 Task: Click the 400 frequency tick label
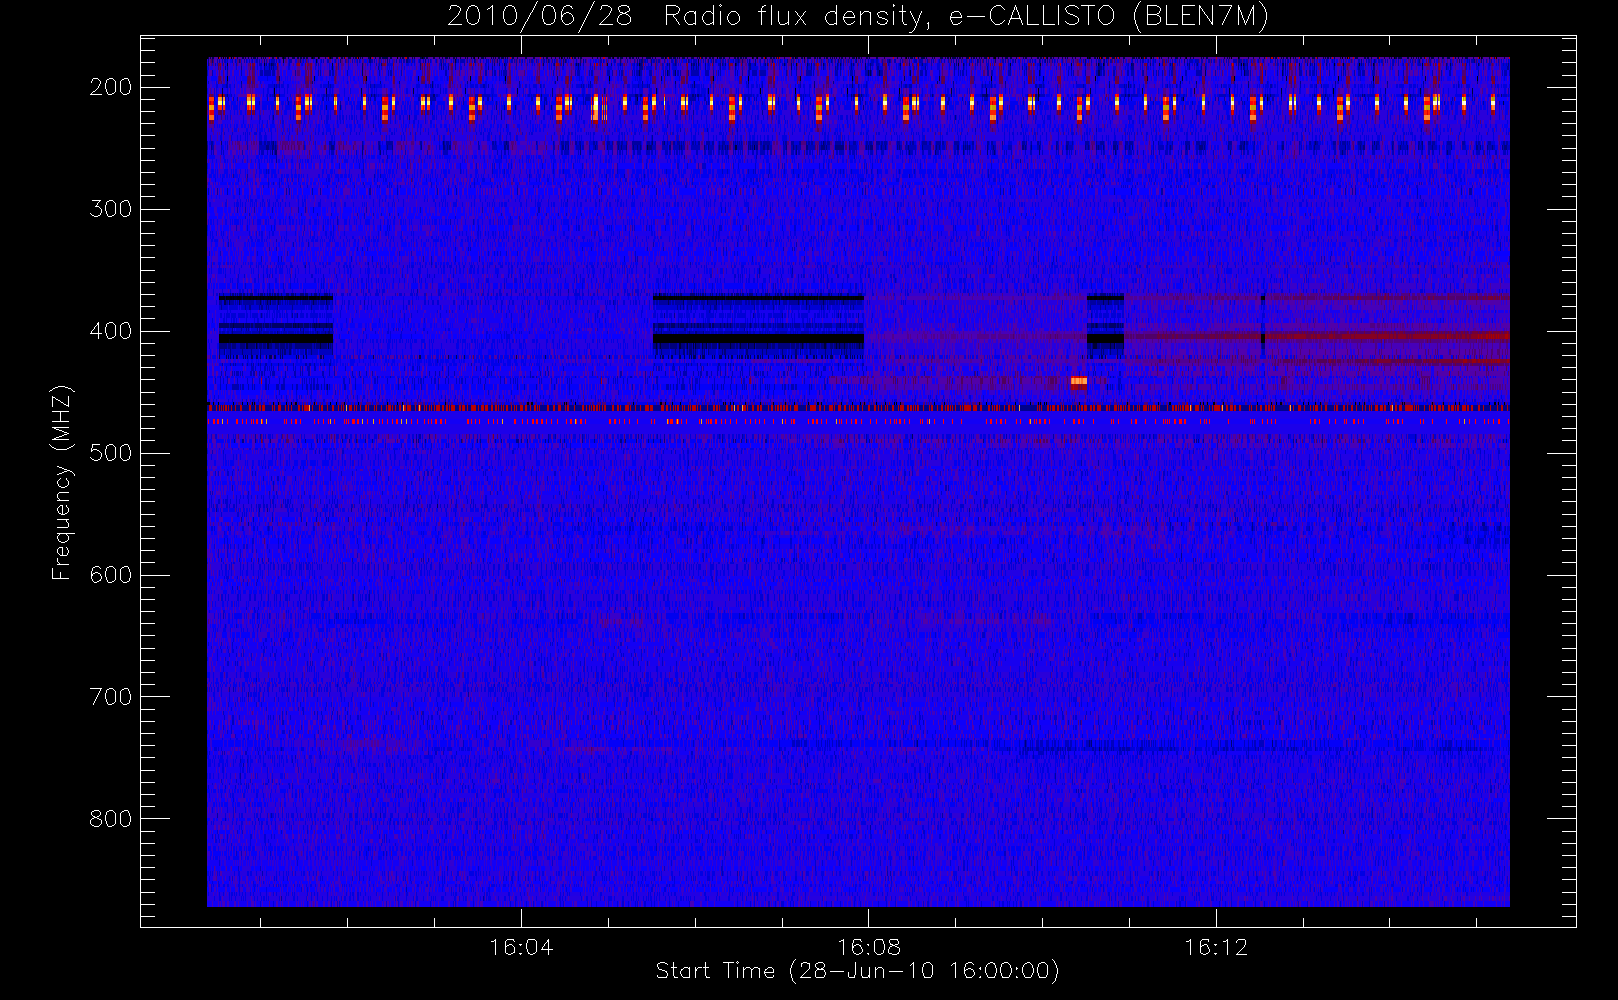[x=110, y=331]
